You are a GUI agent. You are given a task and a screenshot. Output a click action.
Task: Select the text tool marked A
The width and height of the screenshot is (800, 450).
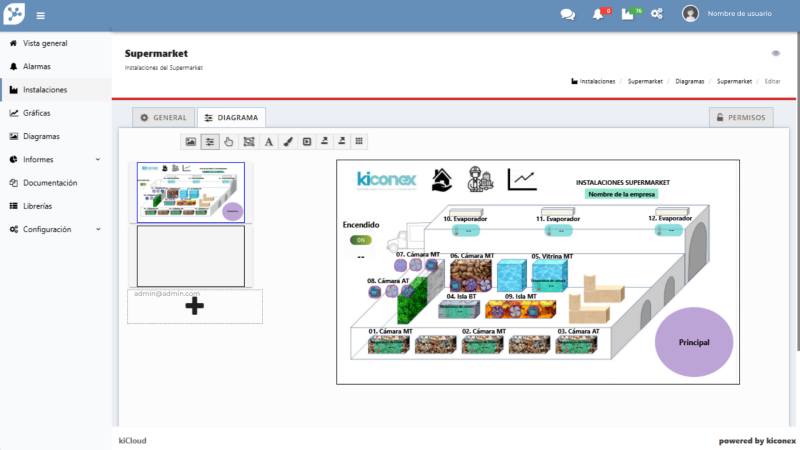(x=268, y=141)
